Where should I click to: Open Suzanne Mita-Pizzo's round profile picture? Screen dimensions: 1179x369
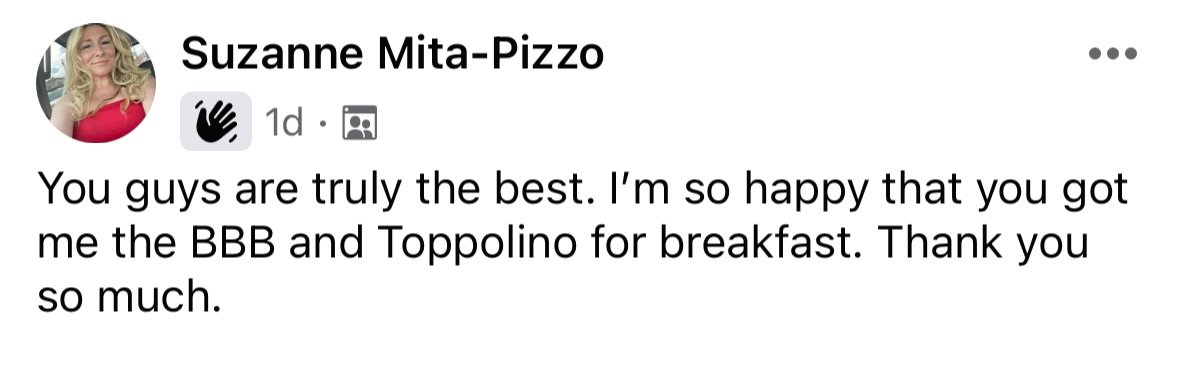(95, 82)
